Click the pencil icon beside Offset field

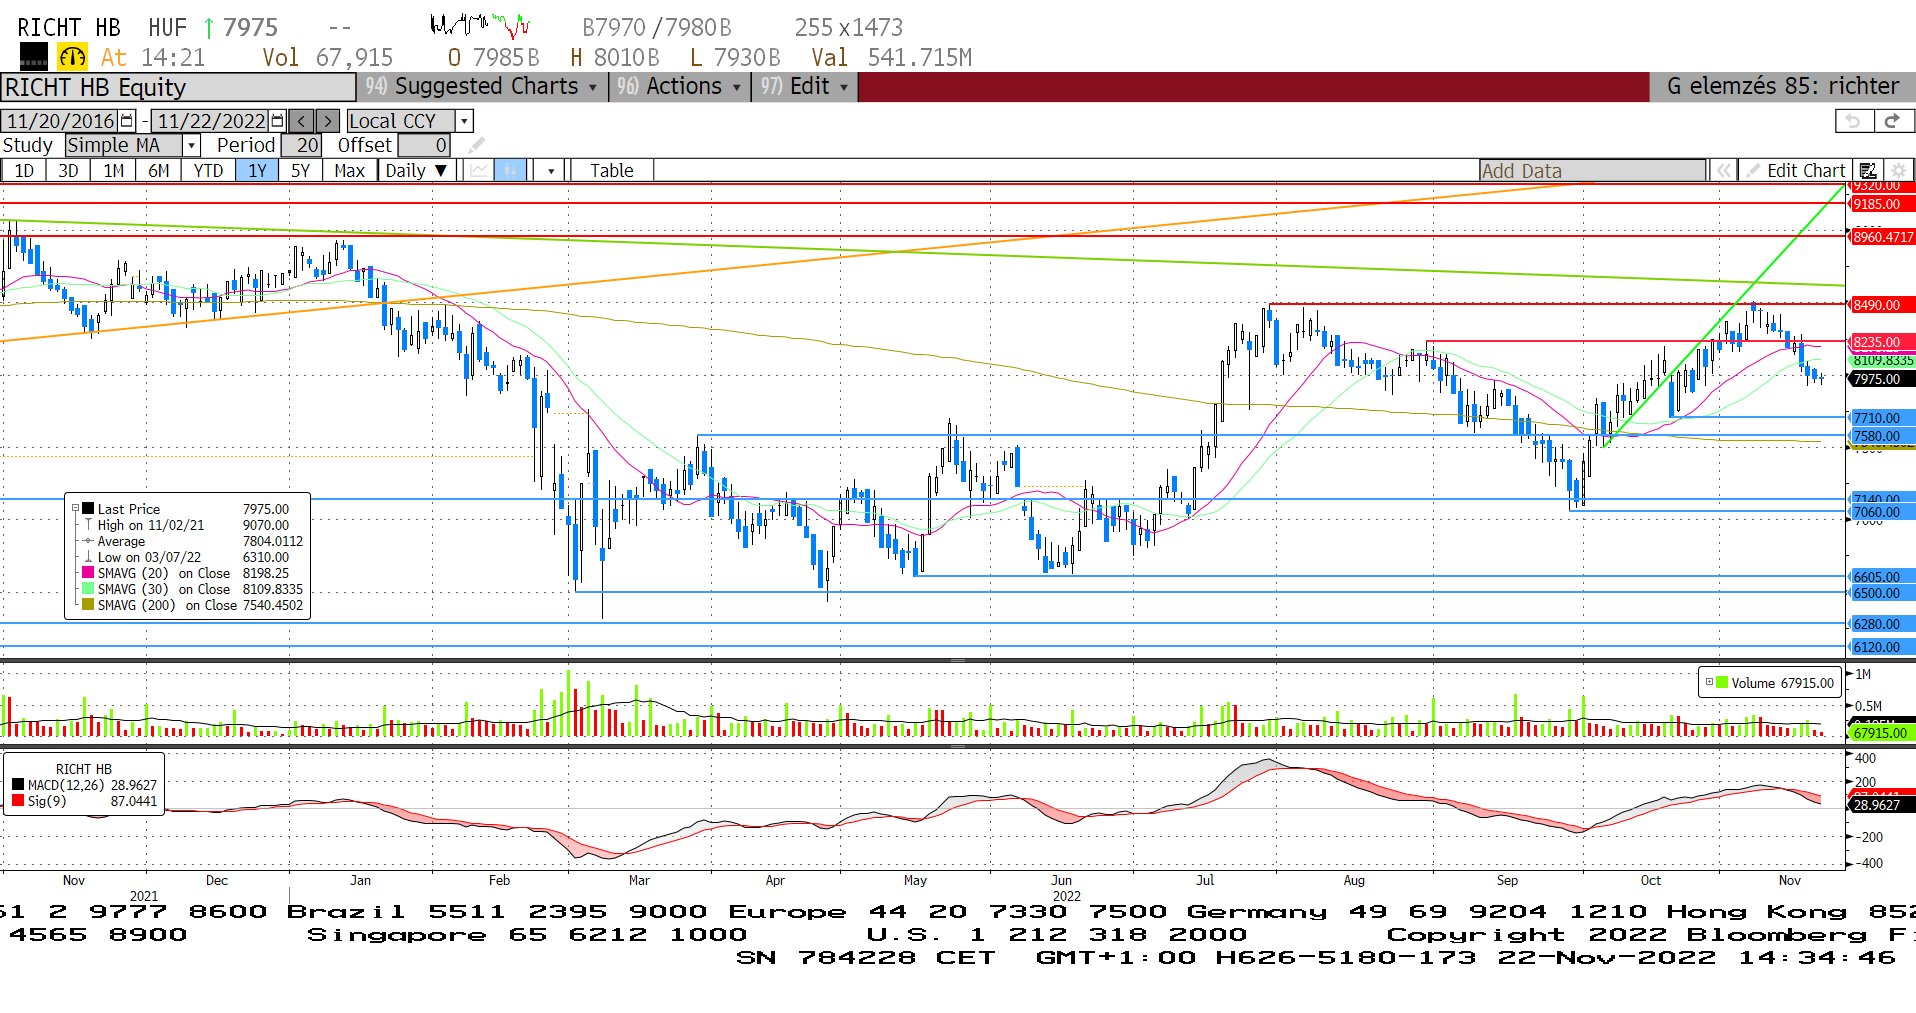[x=476, y=146]
